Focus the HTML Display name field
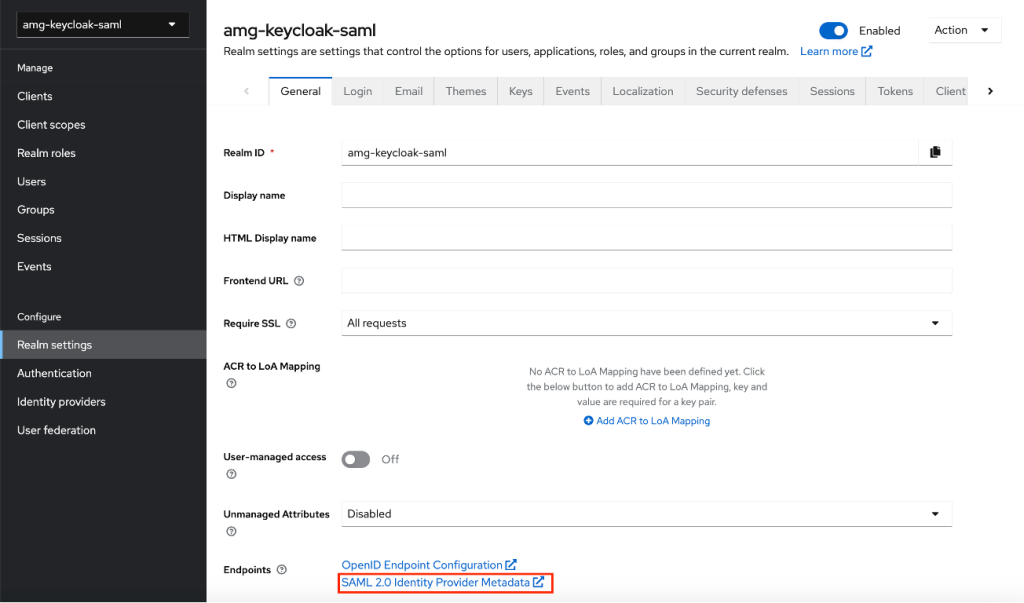The image size is (1024, 603). coord(647,238)
